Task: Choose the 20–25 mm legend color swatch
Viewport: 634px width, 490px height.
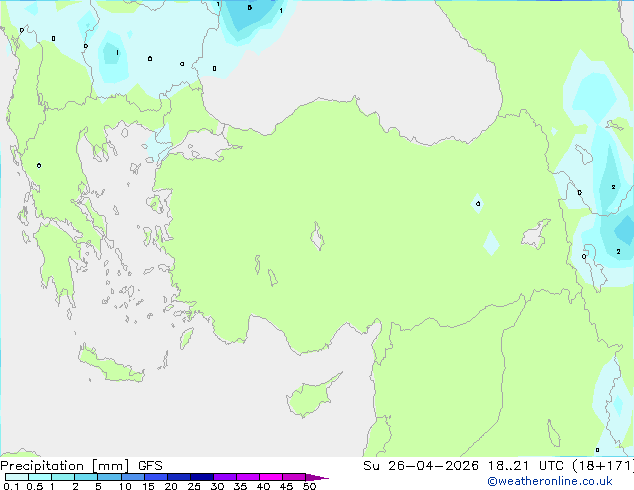Action: tap(179, 477)
